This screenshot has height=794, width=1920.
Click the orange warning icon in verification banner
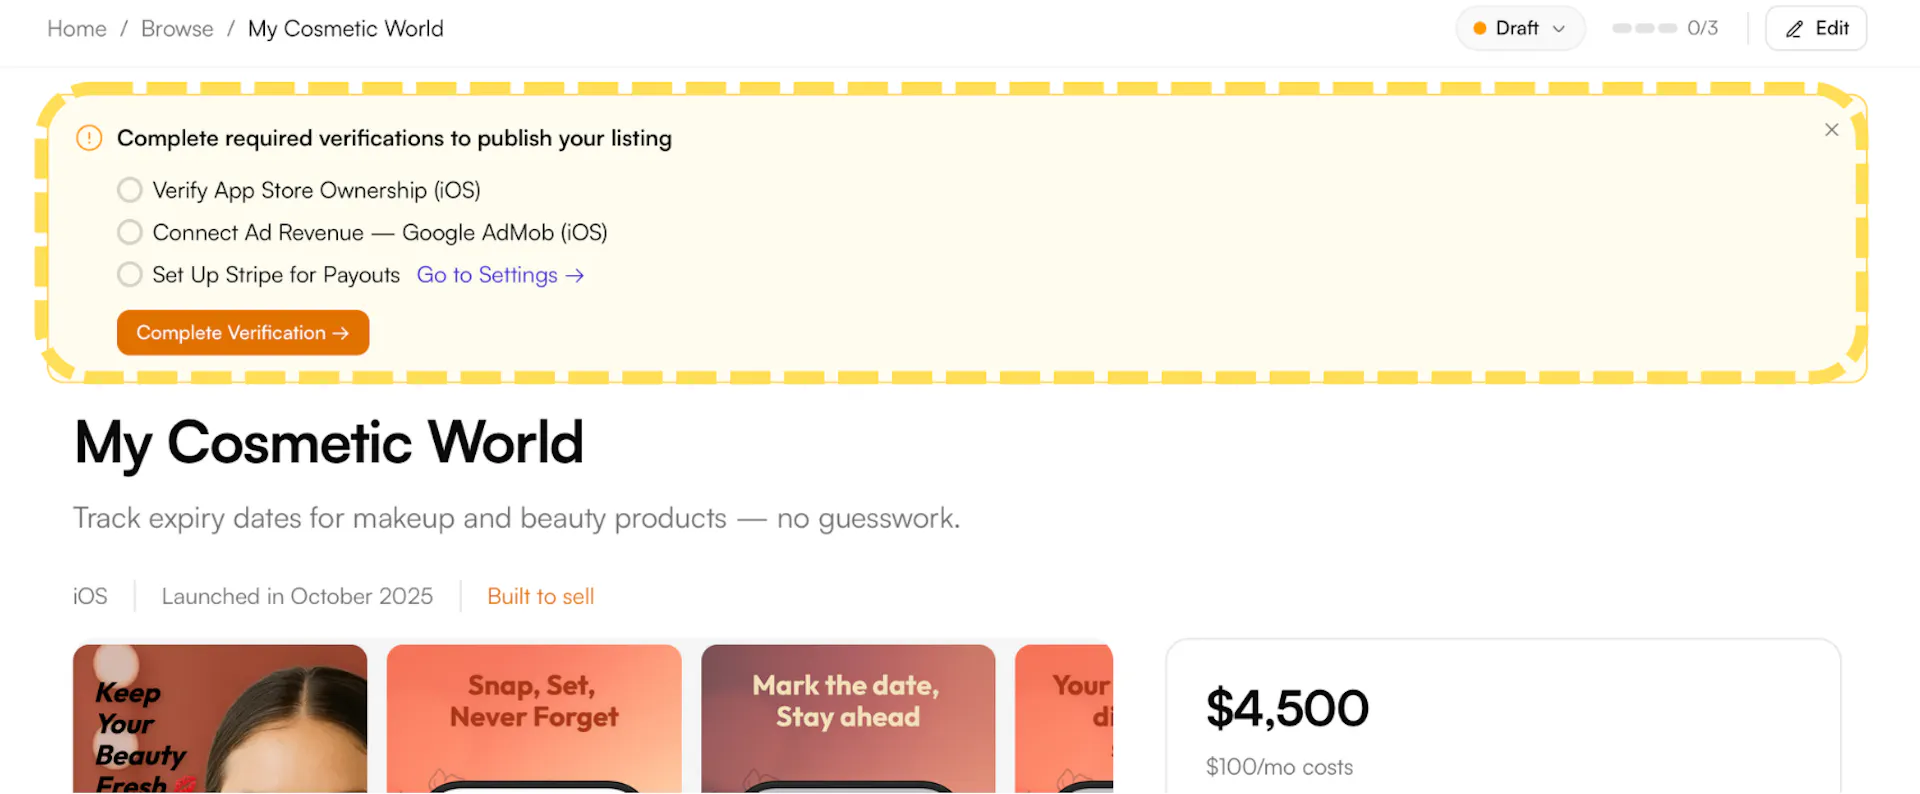[89, 138]
